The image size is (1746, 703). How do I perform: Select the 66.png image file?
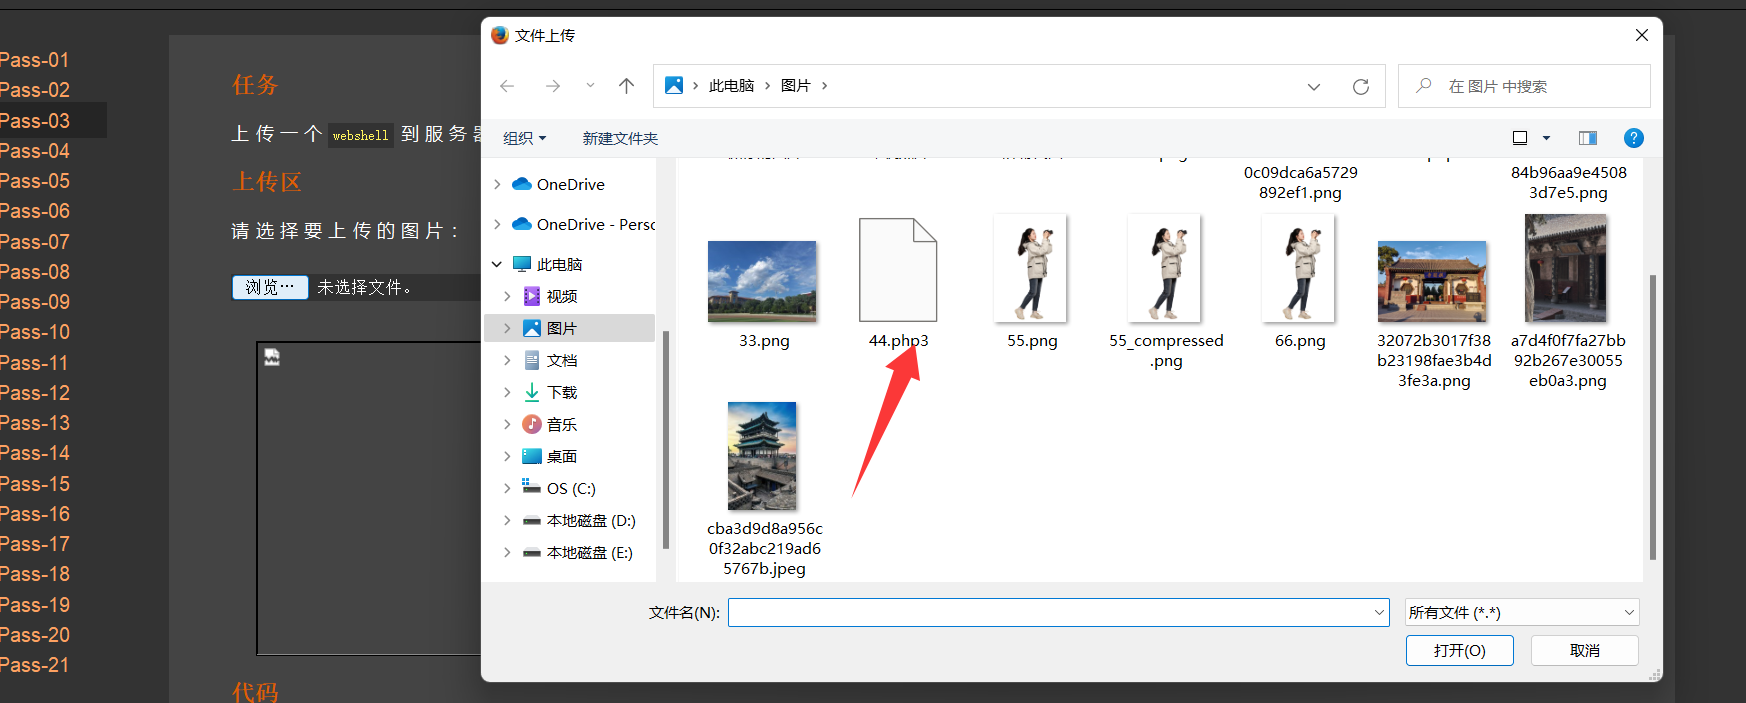click(x=1298, y=268)
